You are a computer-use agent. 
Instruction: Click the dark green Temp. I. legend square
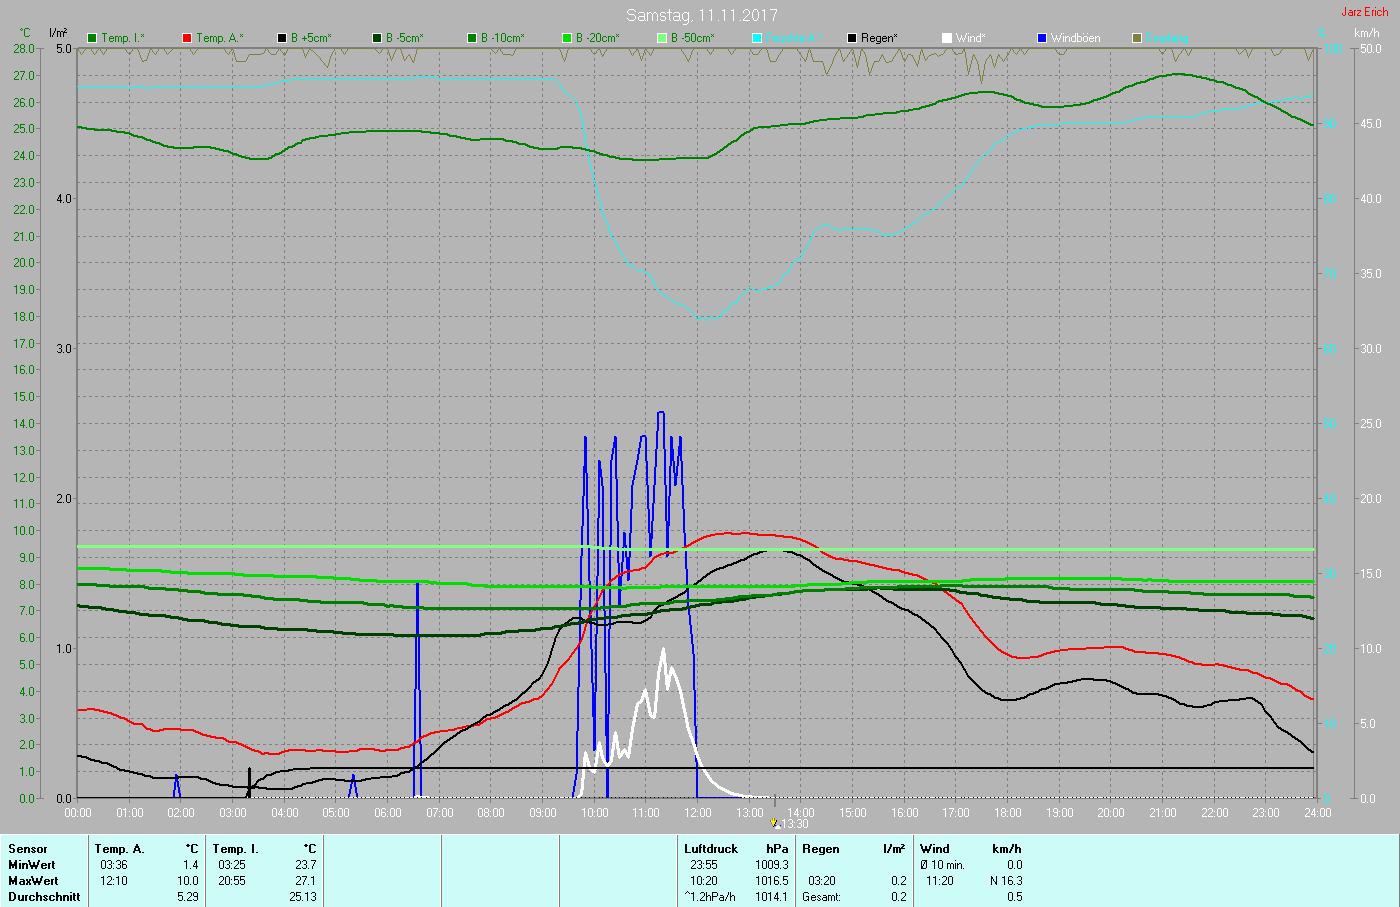(92, 38)
